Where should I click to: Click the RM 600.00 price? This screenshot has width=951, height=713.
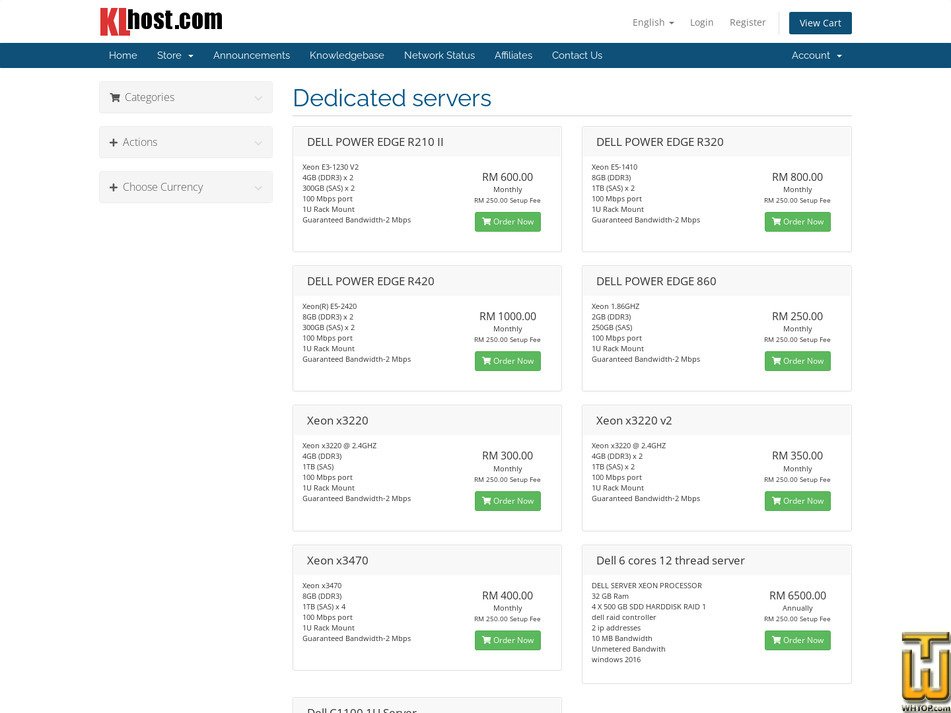pyautogui.click(x=508, y=177)
